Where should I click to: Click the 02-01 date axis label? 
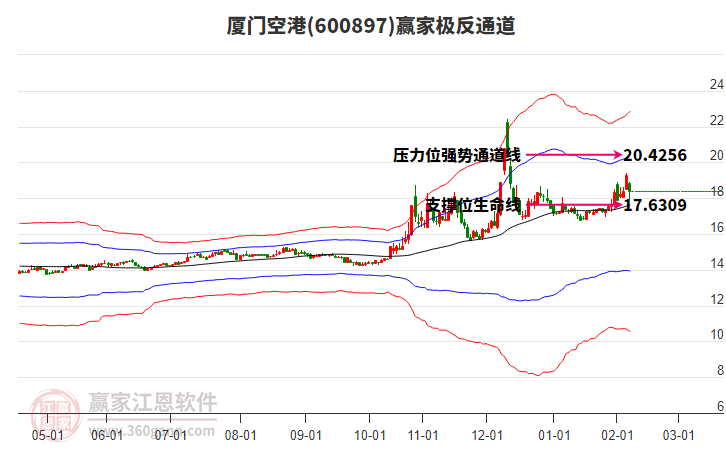[x=617, y=435]
